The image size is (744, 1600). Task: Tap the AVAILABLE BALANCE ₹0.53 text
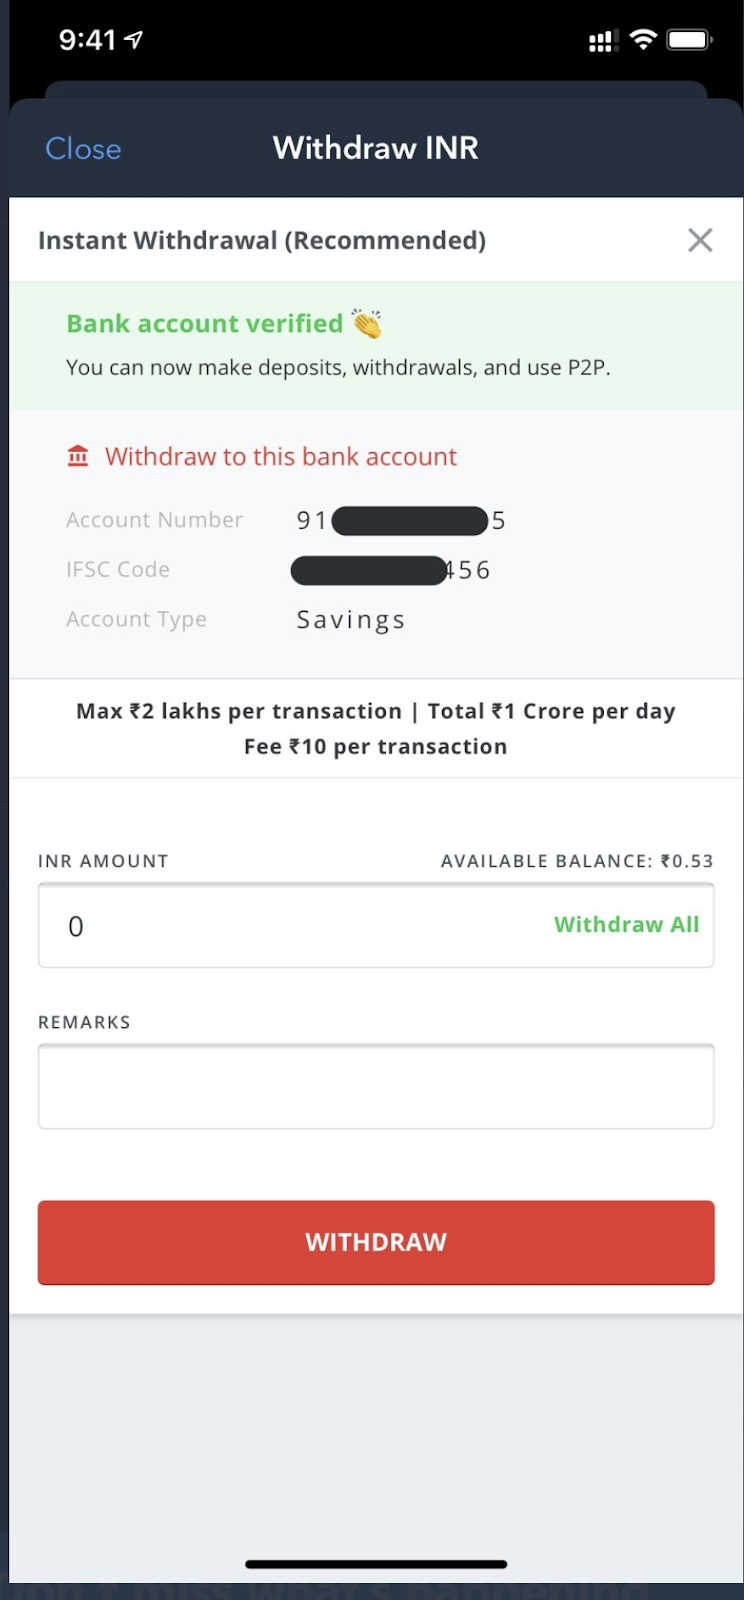point(577,861)
